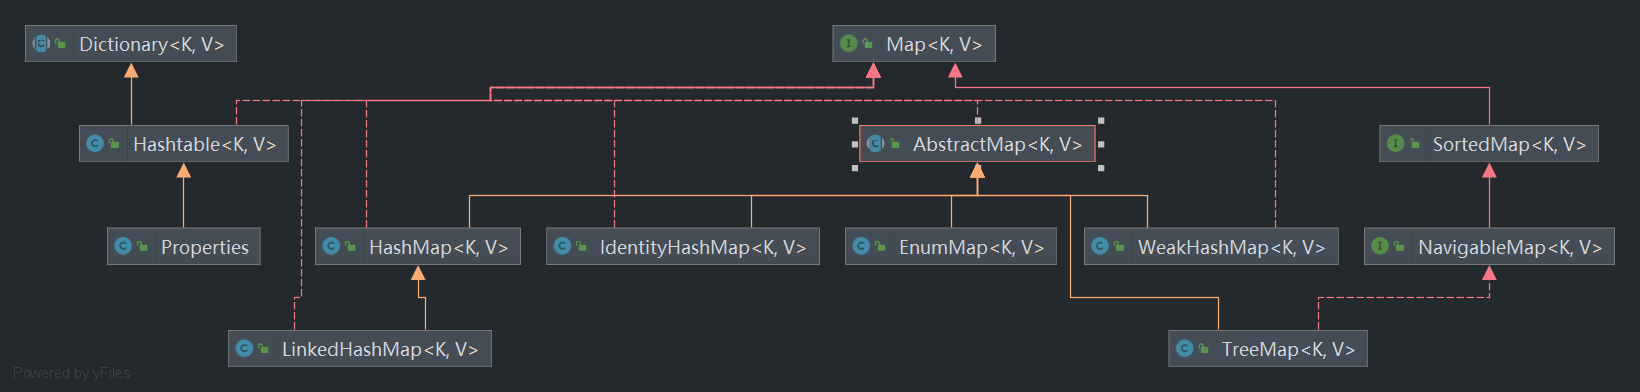Select the HashMap<K, V> node
1640x392 pixels.
(418, 247)
